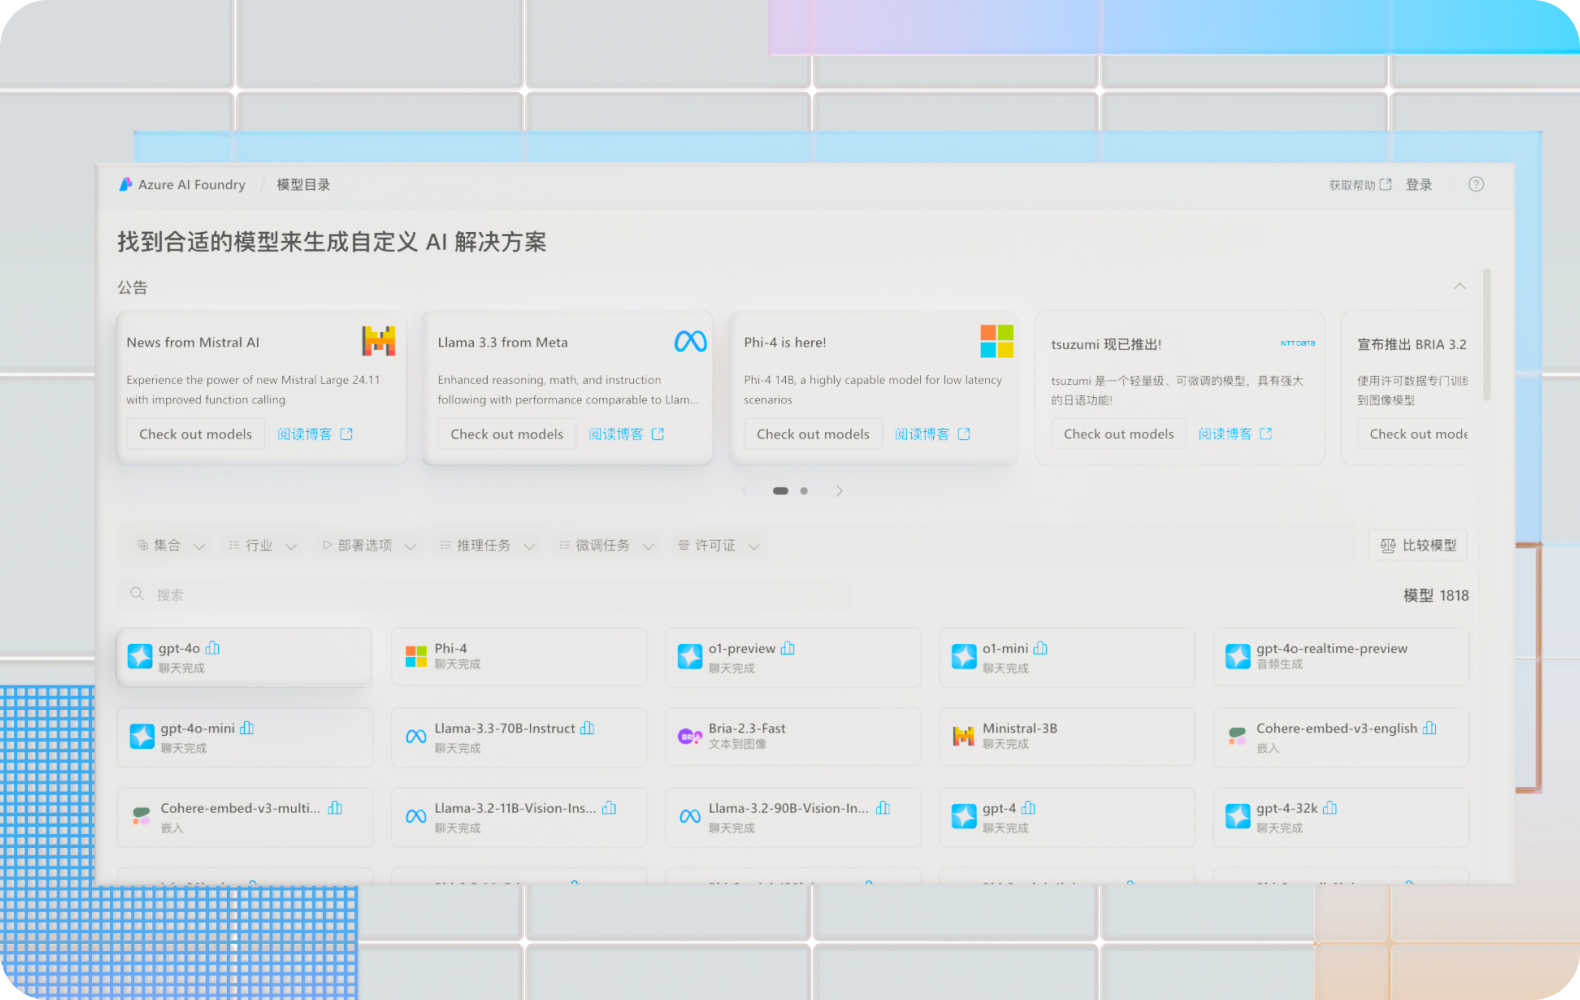Click the 获取帮助 link

pyautogui.click(x=1360, y=185)
